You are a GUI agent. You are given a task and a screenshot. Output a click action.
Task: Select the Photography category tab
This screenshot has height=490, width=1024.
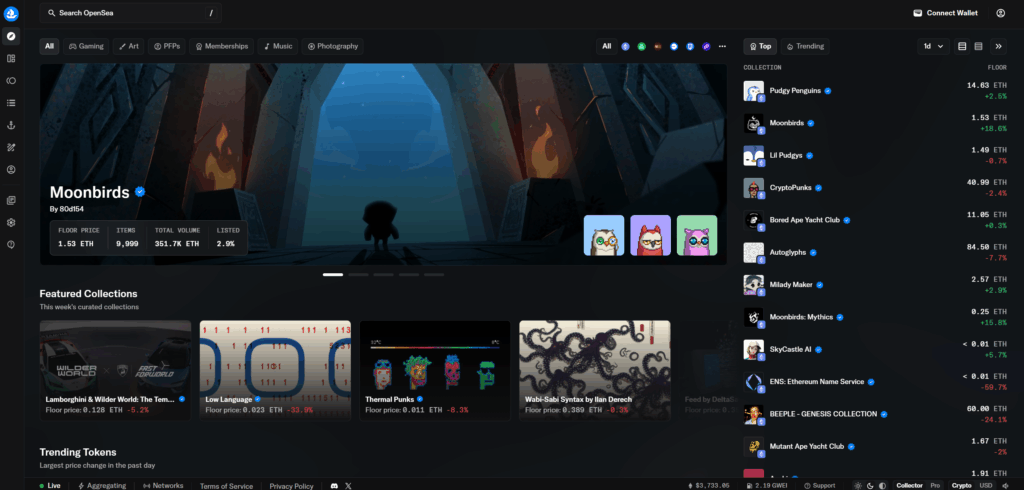[x=333, y=46]
